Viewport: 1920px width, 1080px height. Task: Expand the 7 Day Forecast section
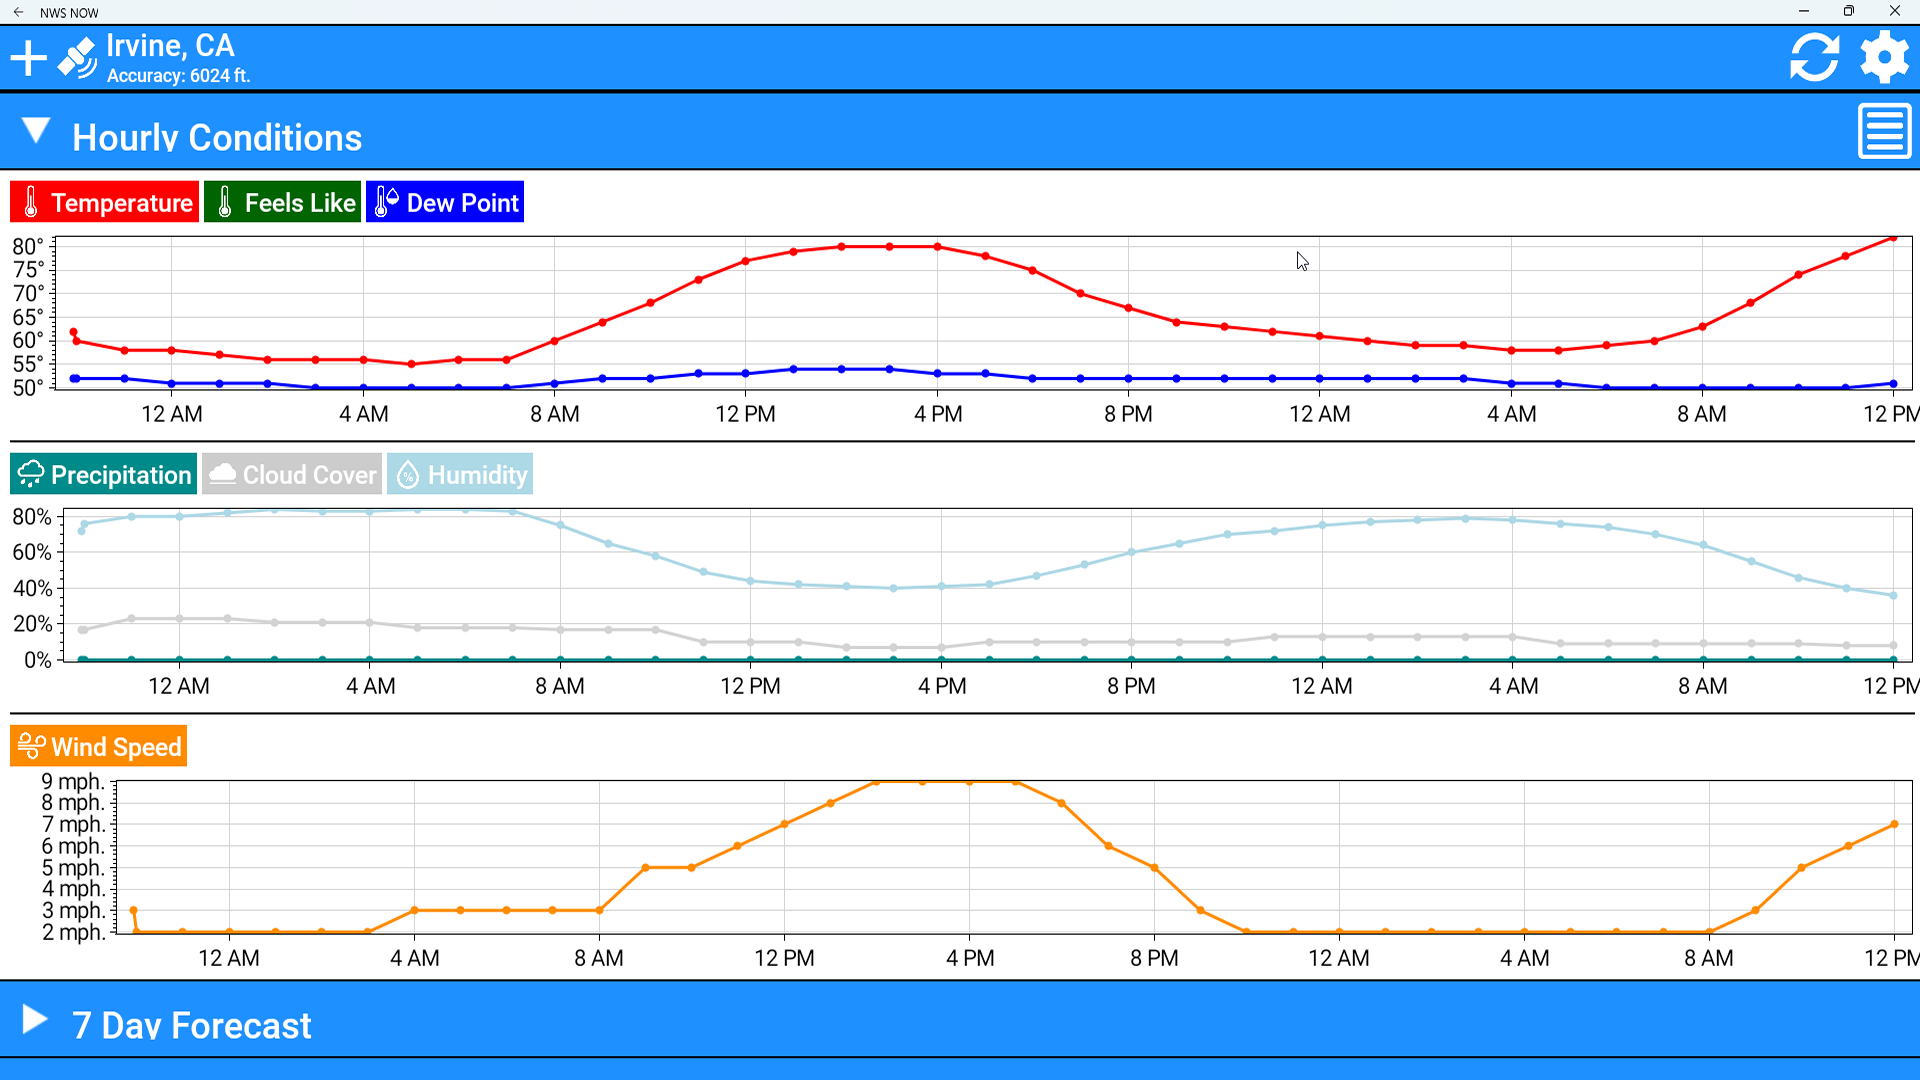(x=37, y=1019)
